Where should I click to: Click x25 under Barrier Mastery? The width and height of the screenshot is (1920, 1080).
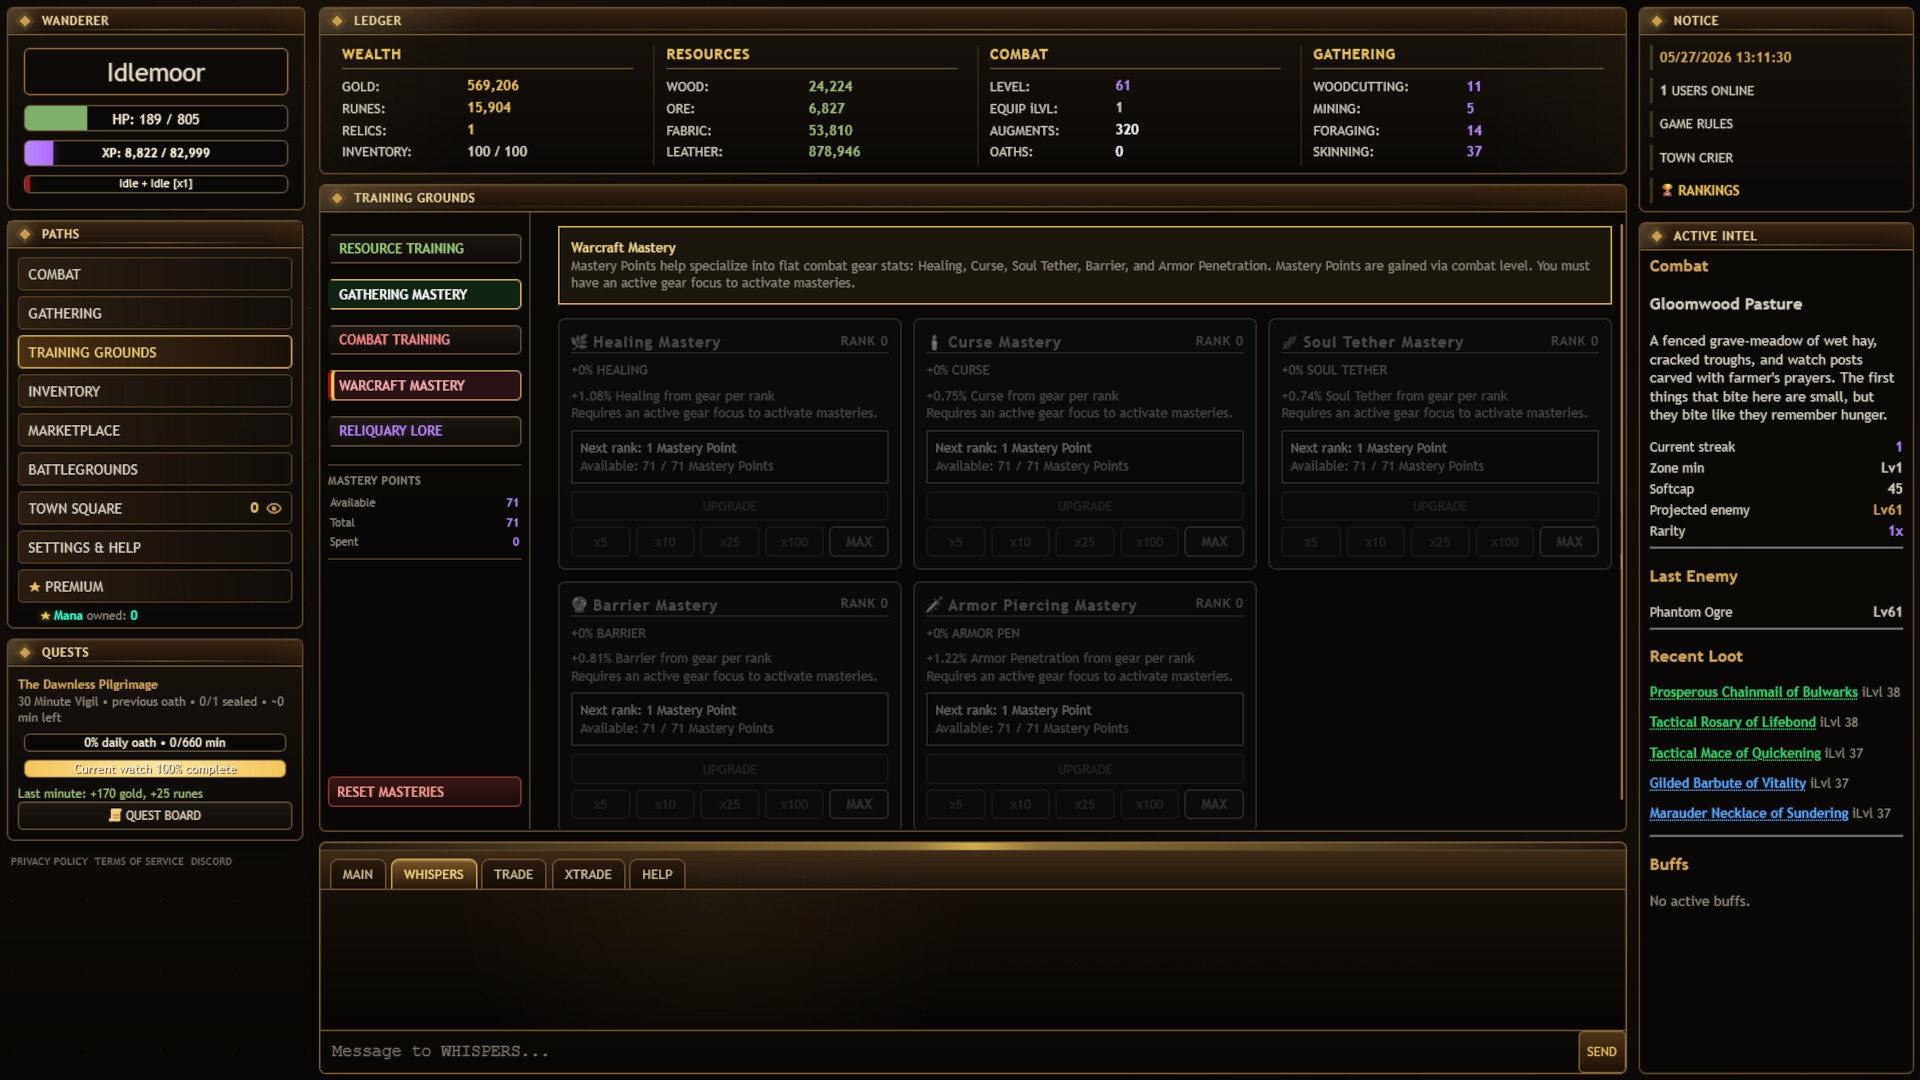tap(730, 804)
